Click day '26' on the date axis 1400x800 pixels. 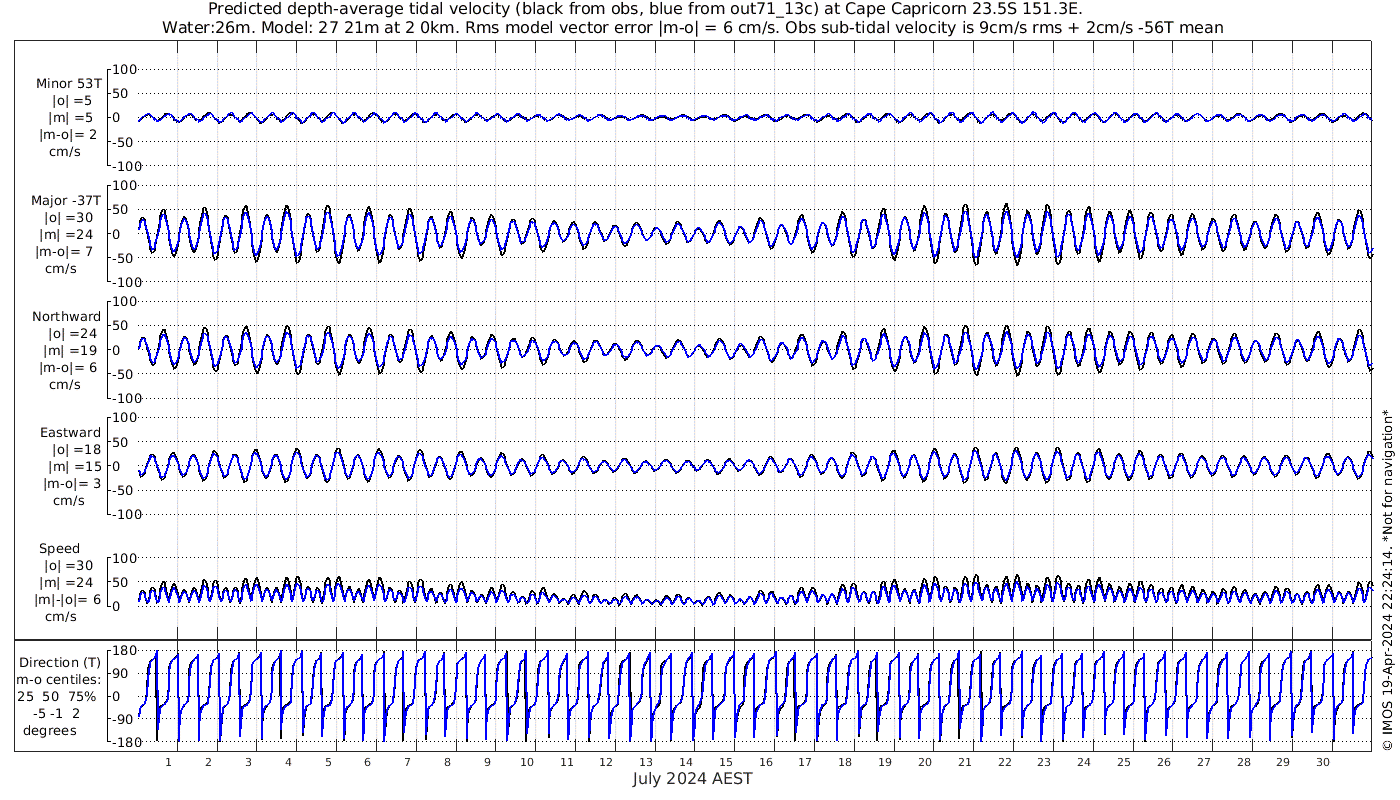pyautogui.click(x=1164, y=762)
